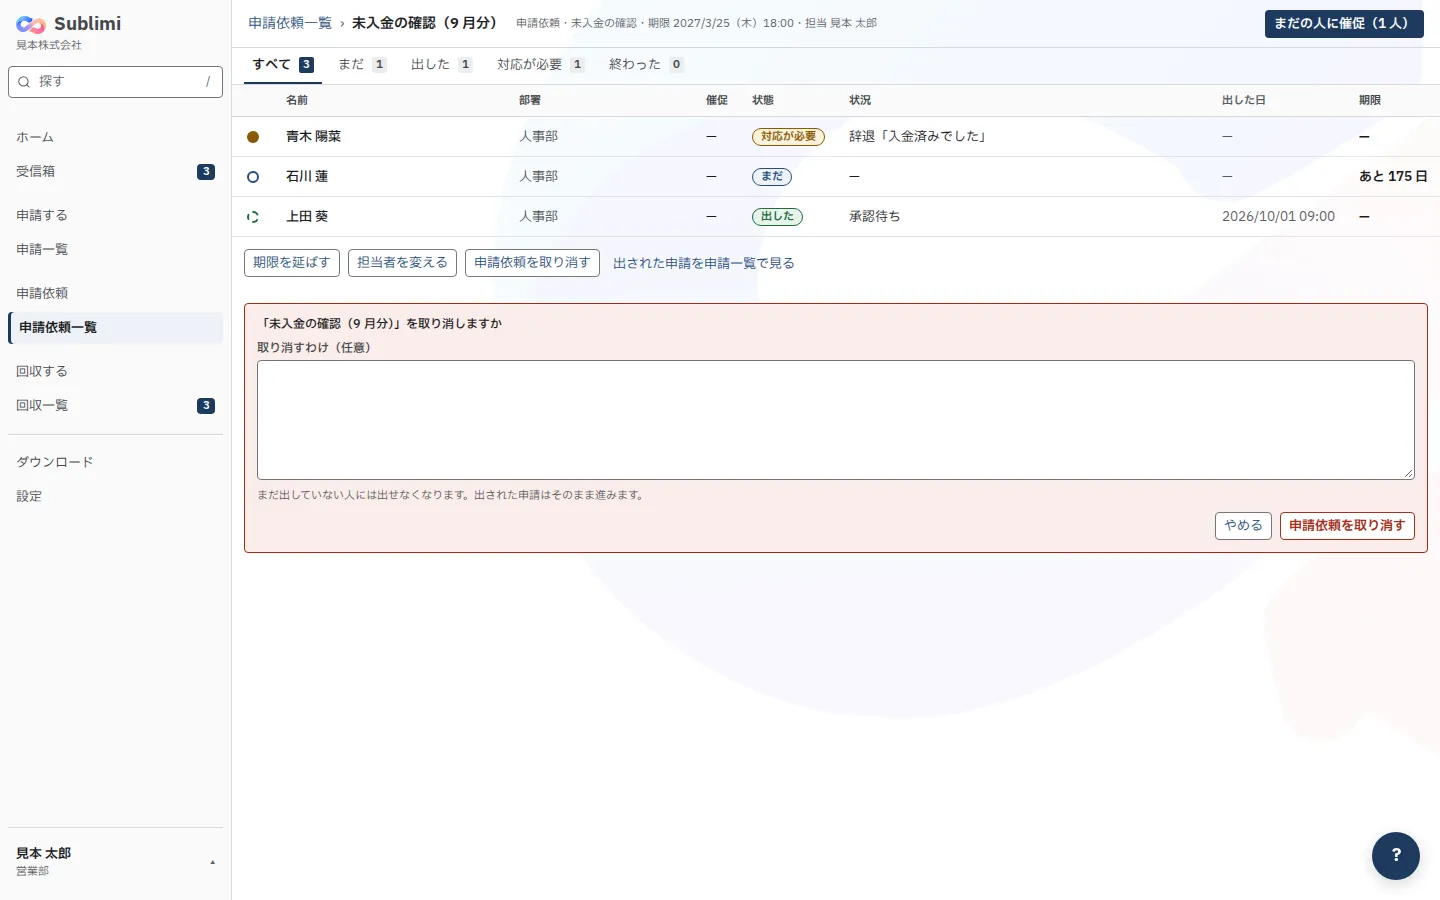
Task: Click the 担当者を変える button
Action: tap(403, 263)
